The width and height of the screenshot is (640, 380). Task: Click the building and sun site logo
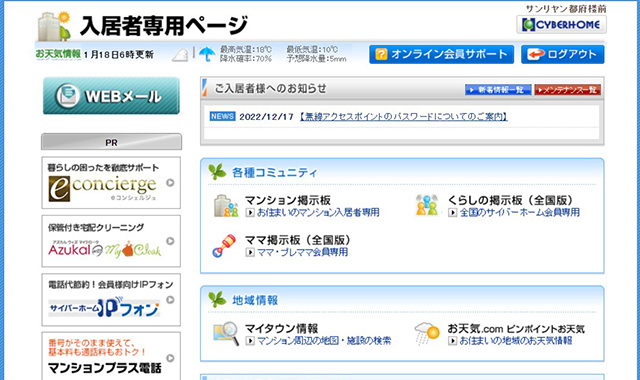54,26
